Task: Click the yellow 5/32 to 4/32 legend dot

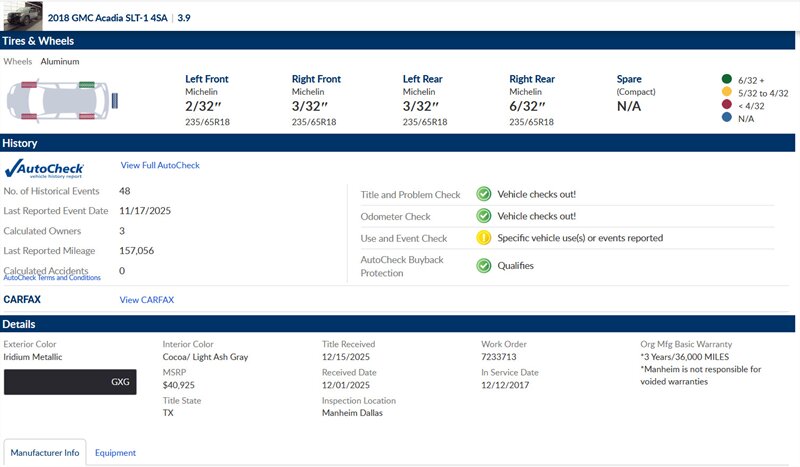Action: [726, 93]
